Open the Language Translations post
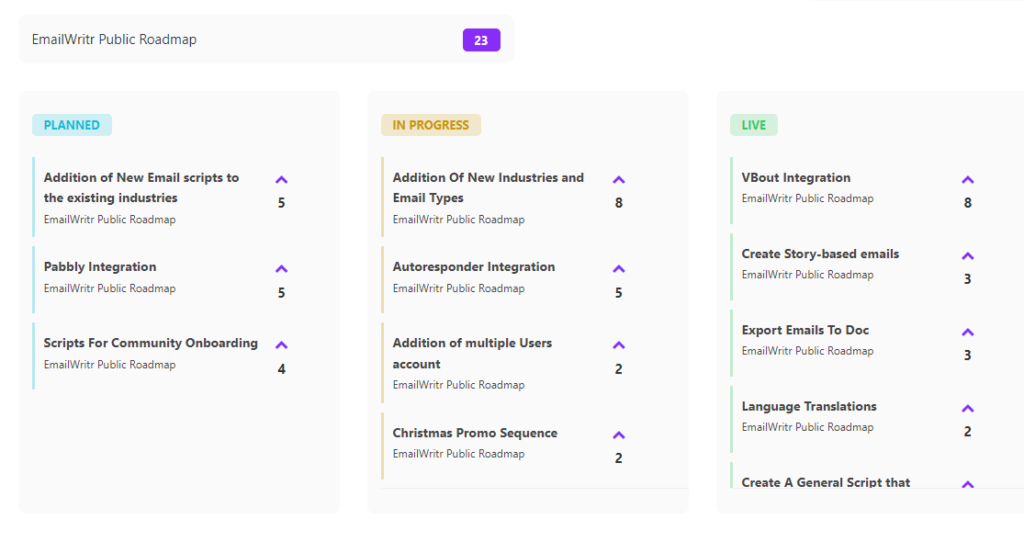This screenshot has width=1024, height=542. click(x=809, y=406)
